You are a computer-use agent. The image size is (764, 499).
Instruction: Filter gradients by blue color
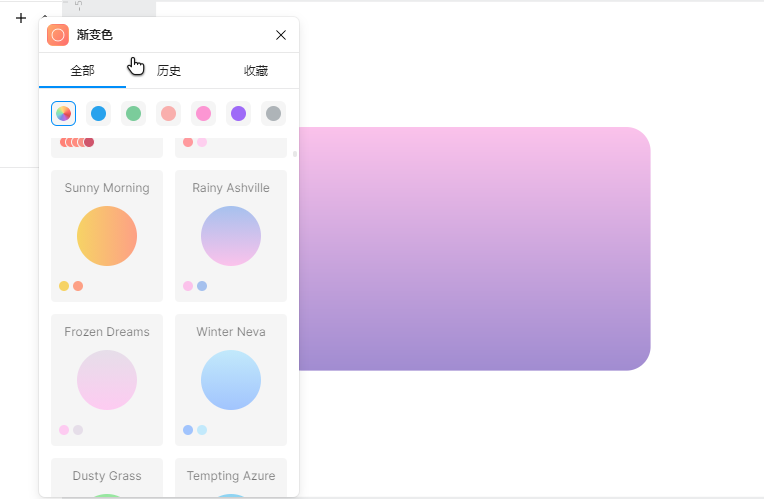[98, 114]
